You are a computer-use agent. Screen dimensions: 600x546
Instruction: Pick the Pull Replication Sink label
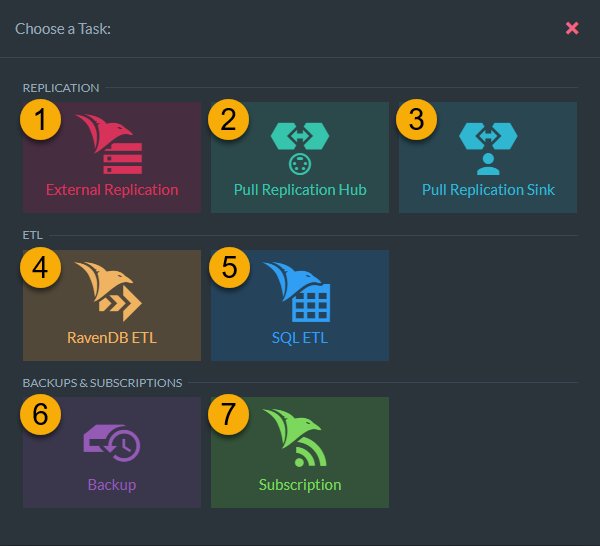488,190
